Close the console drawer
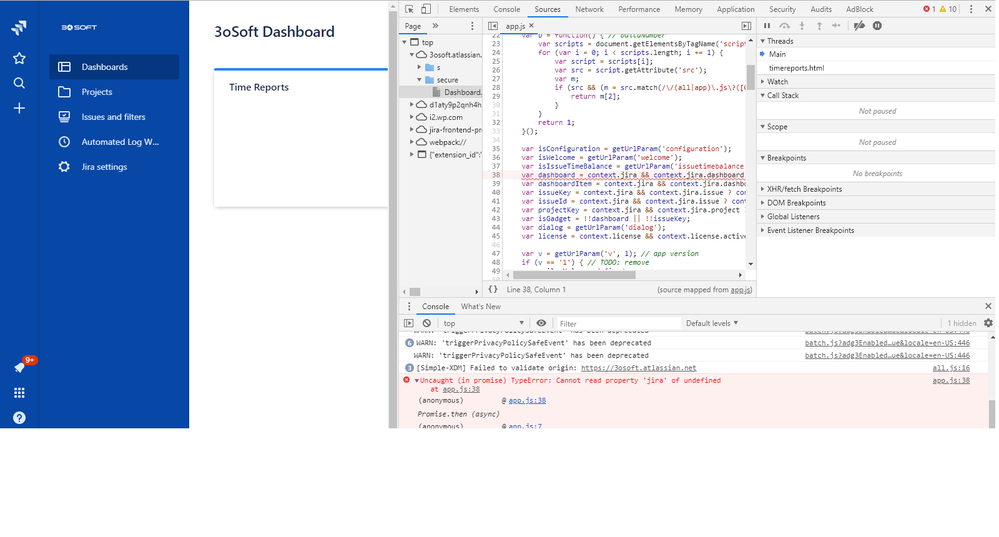The height and width of the screenshot is (537, 999). point(988,306)
